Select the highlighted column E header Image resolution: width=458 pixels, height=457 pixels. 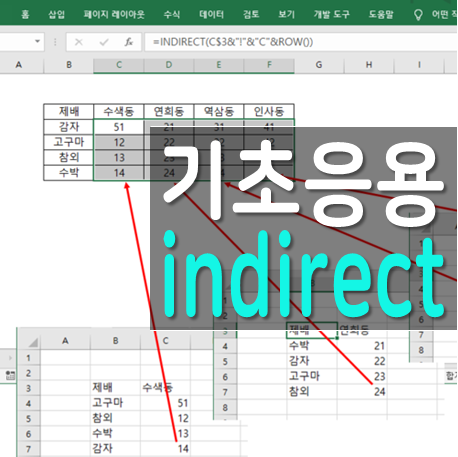coord(219,65)
